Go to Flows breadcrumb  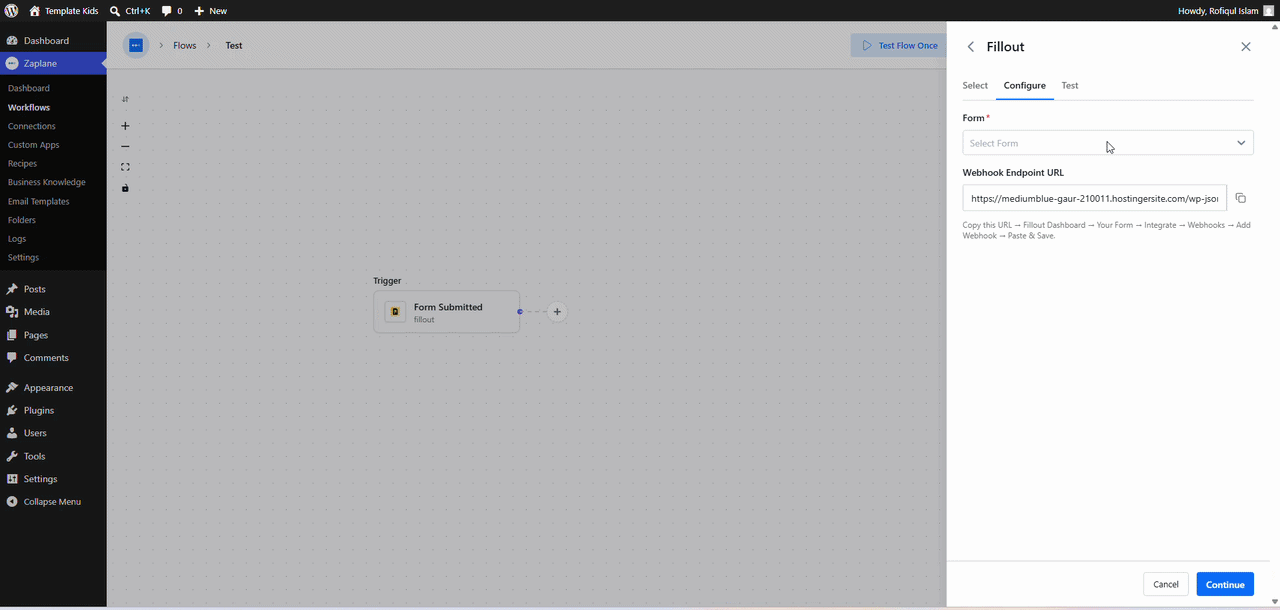[x=185, y=46]
